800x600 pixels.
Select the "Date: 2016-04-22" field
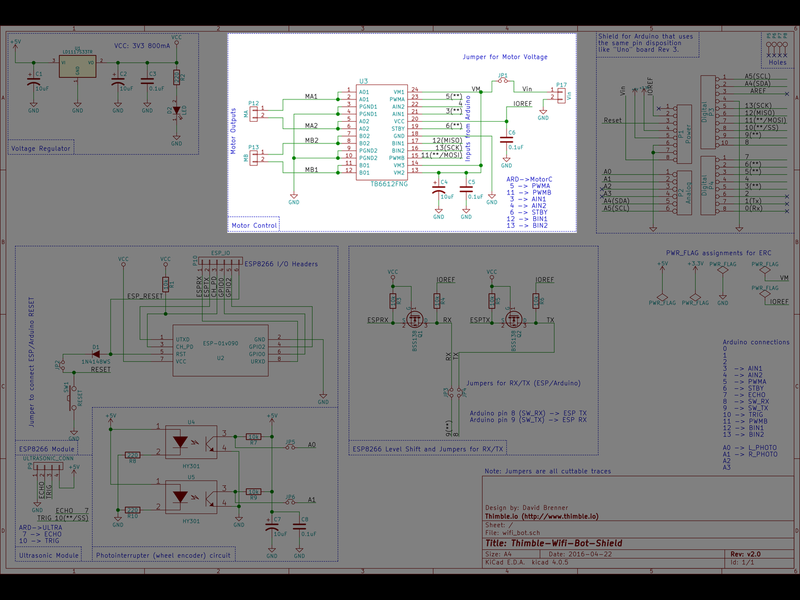[x=580, y=554]
